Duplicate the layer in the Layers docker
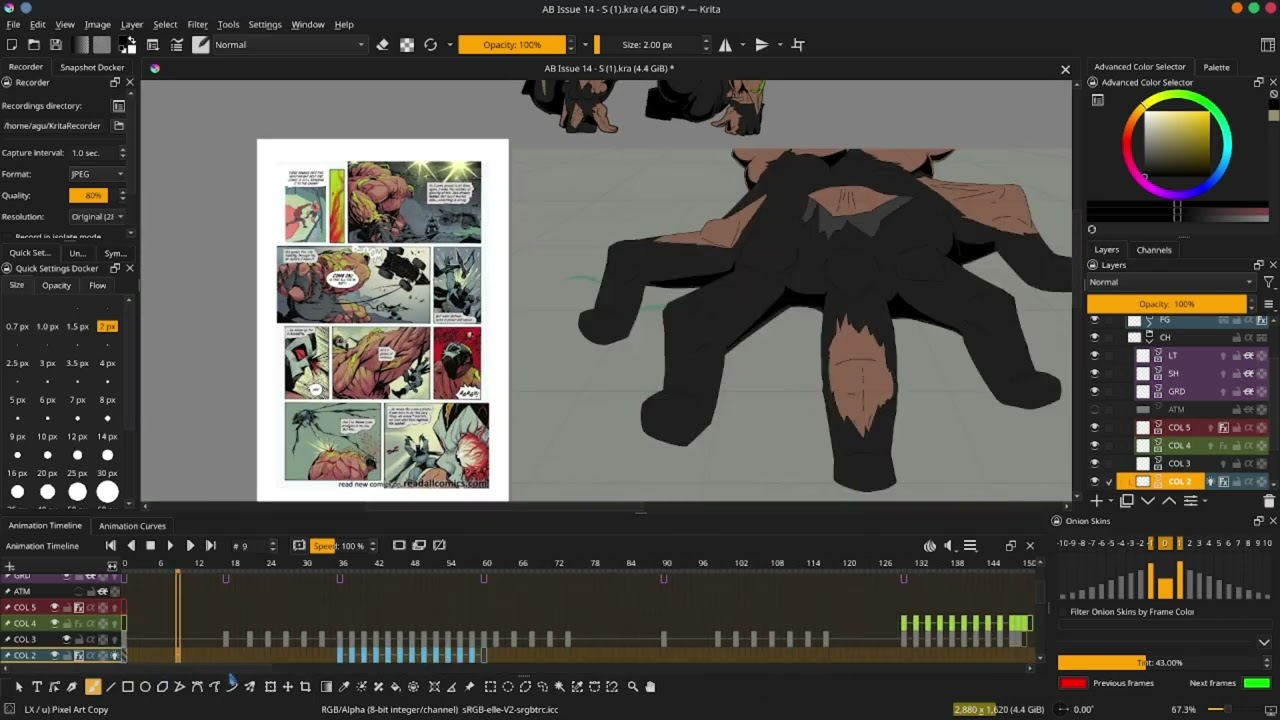The width and height of the screenshot is (1280, 720). [x=1127, y=501]
